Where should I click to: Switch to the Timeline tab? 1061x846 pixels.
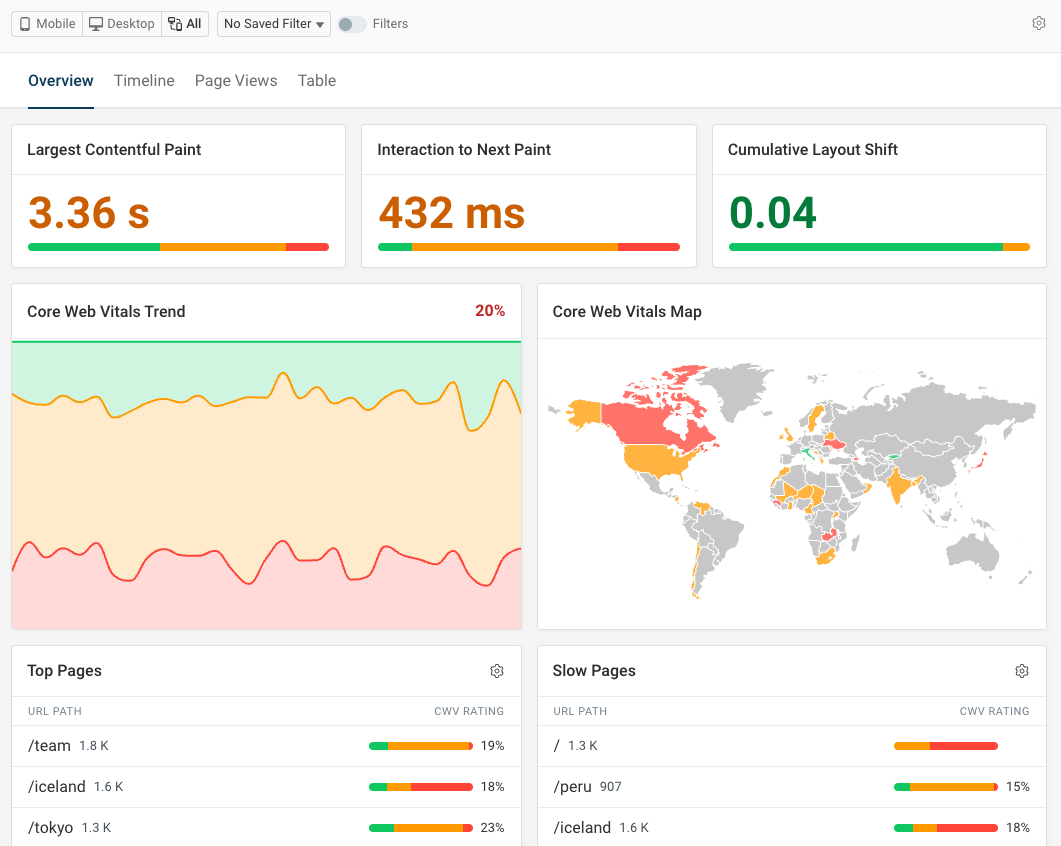(x=144, y=81)
